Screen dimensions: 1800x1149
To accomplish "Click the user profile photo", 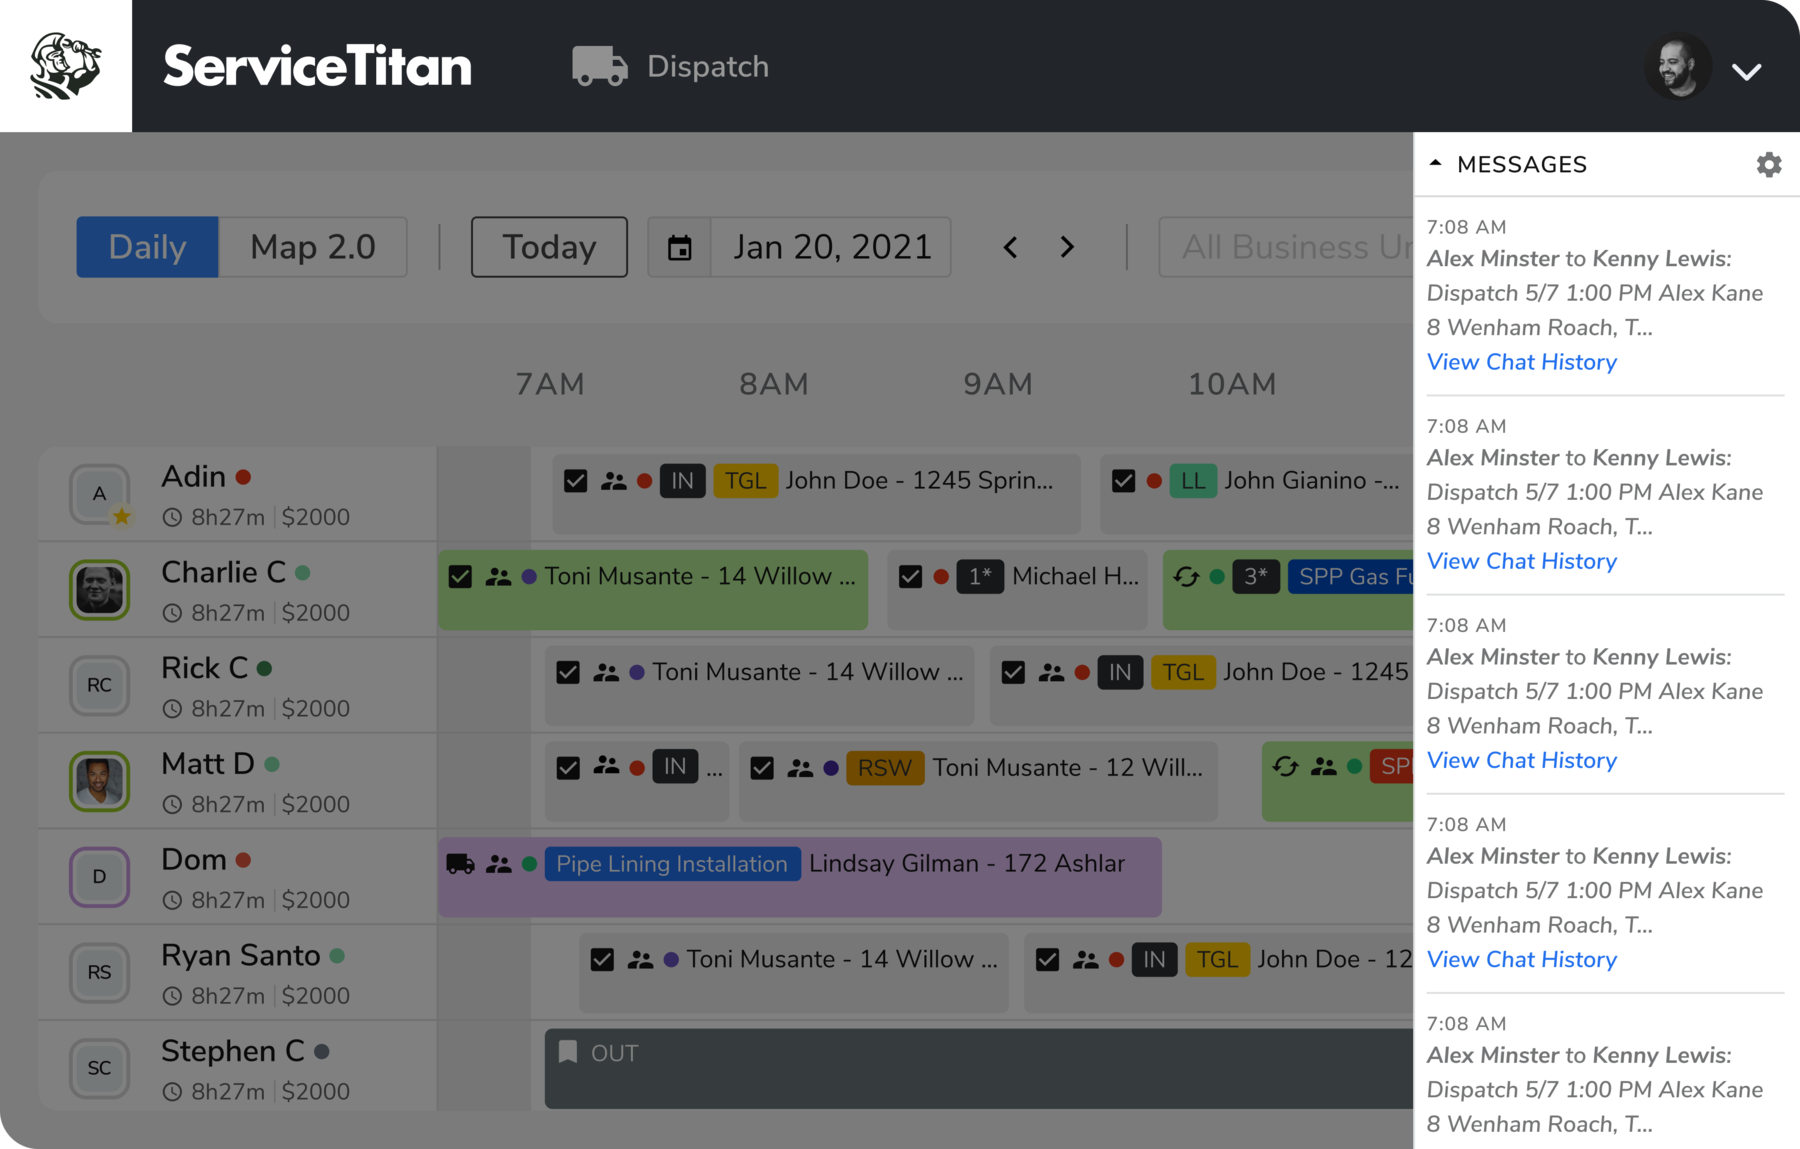I will coord(1678,67).
